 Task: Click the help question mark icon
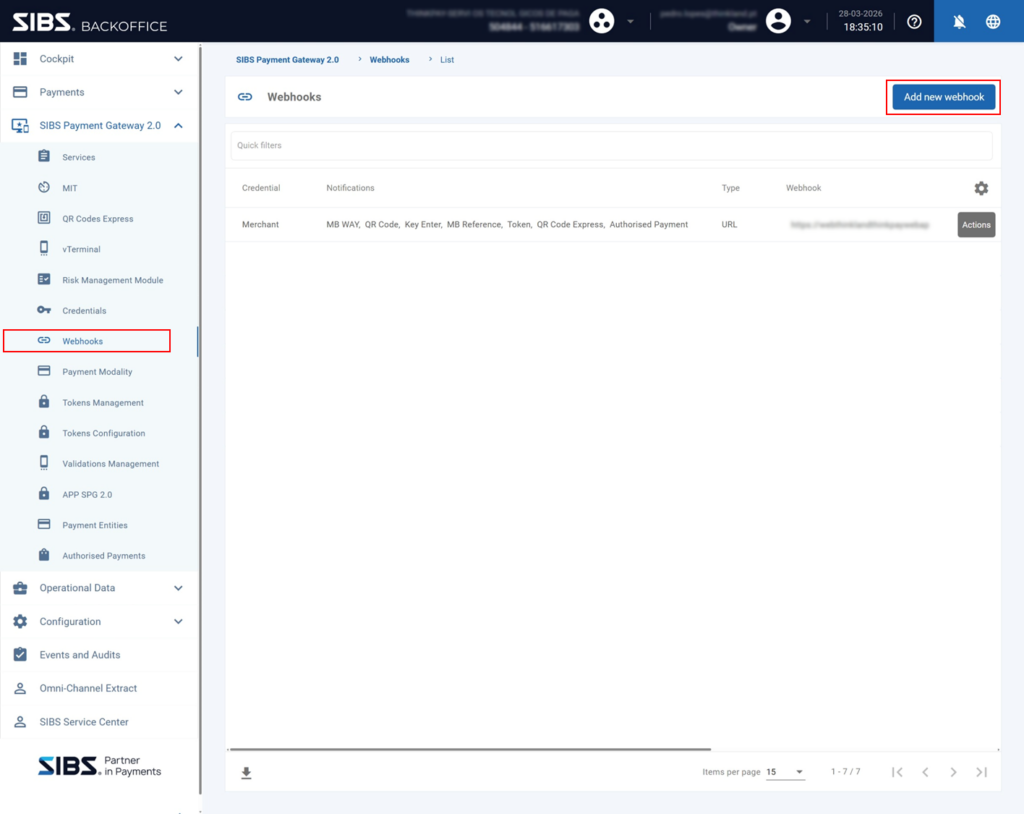(914, 21)
